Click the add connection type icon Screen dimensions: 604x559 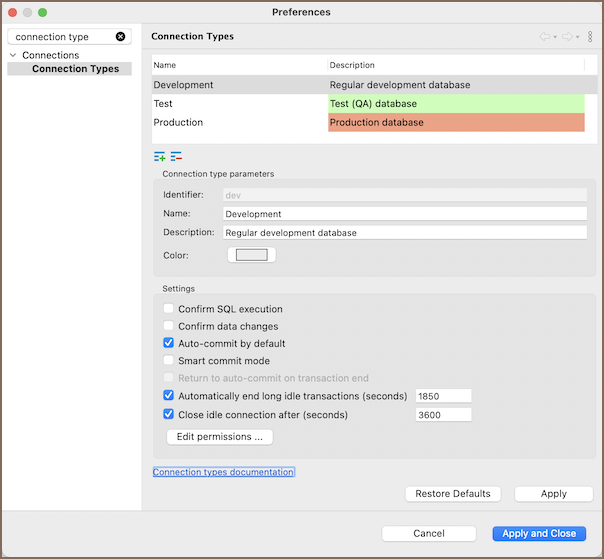click(159, 157)
